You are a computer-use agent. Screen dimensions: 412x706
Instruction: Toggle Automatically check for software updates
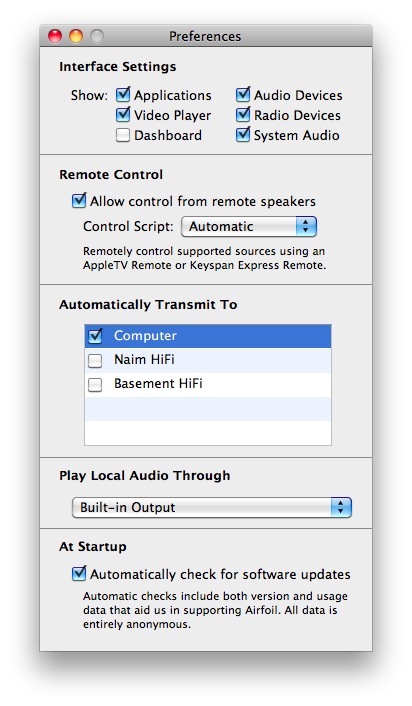79,574
